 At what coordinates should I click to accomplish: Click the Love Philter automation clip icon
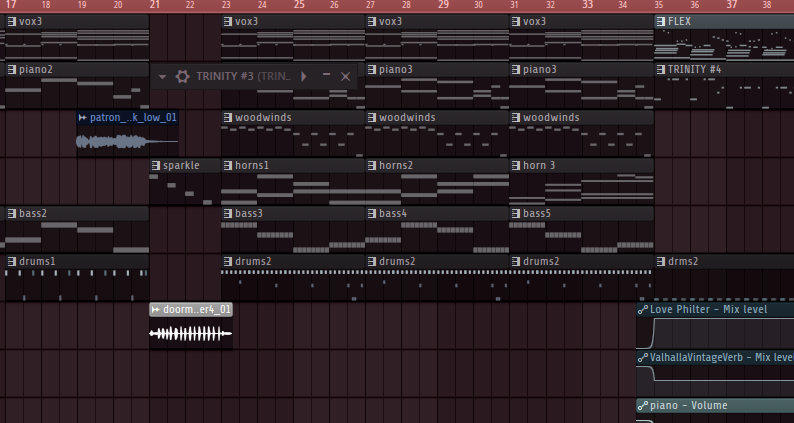(643, 310)
